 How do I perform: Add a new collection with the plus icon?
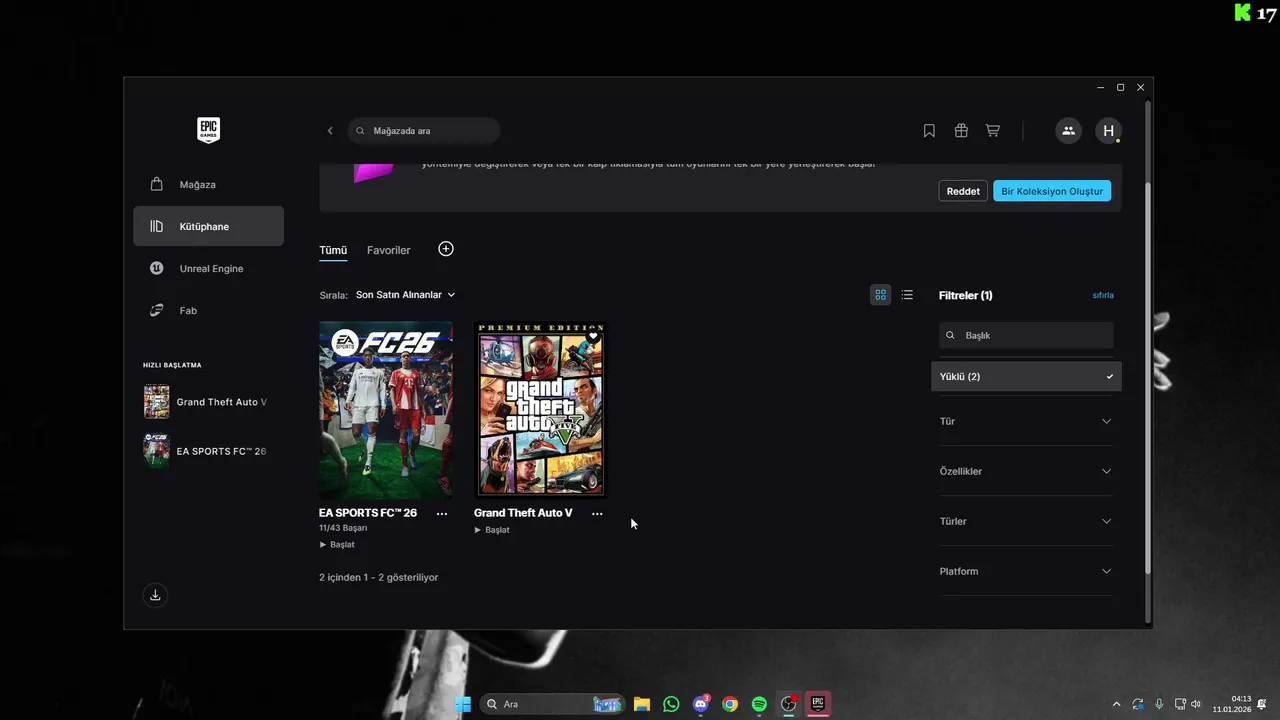(x=446, y=249)
